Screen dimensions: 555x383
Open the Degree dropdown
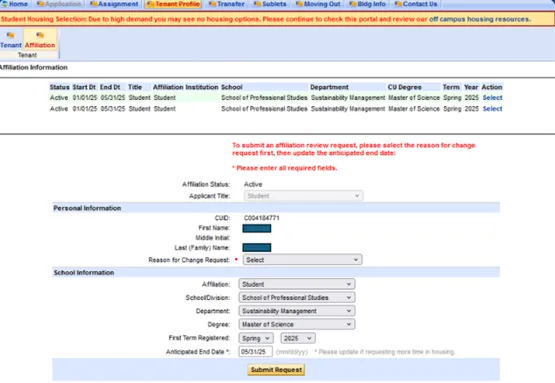coord(297,324)
